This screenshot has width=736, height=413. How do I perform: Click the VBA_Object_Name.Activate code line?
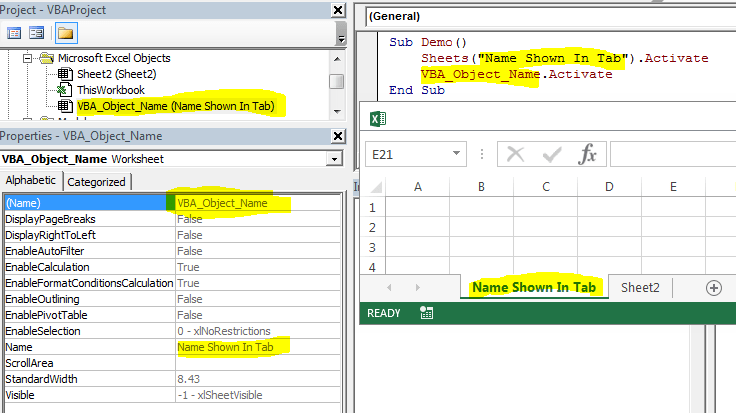(517, 74)
